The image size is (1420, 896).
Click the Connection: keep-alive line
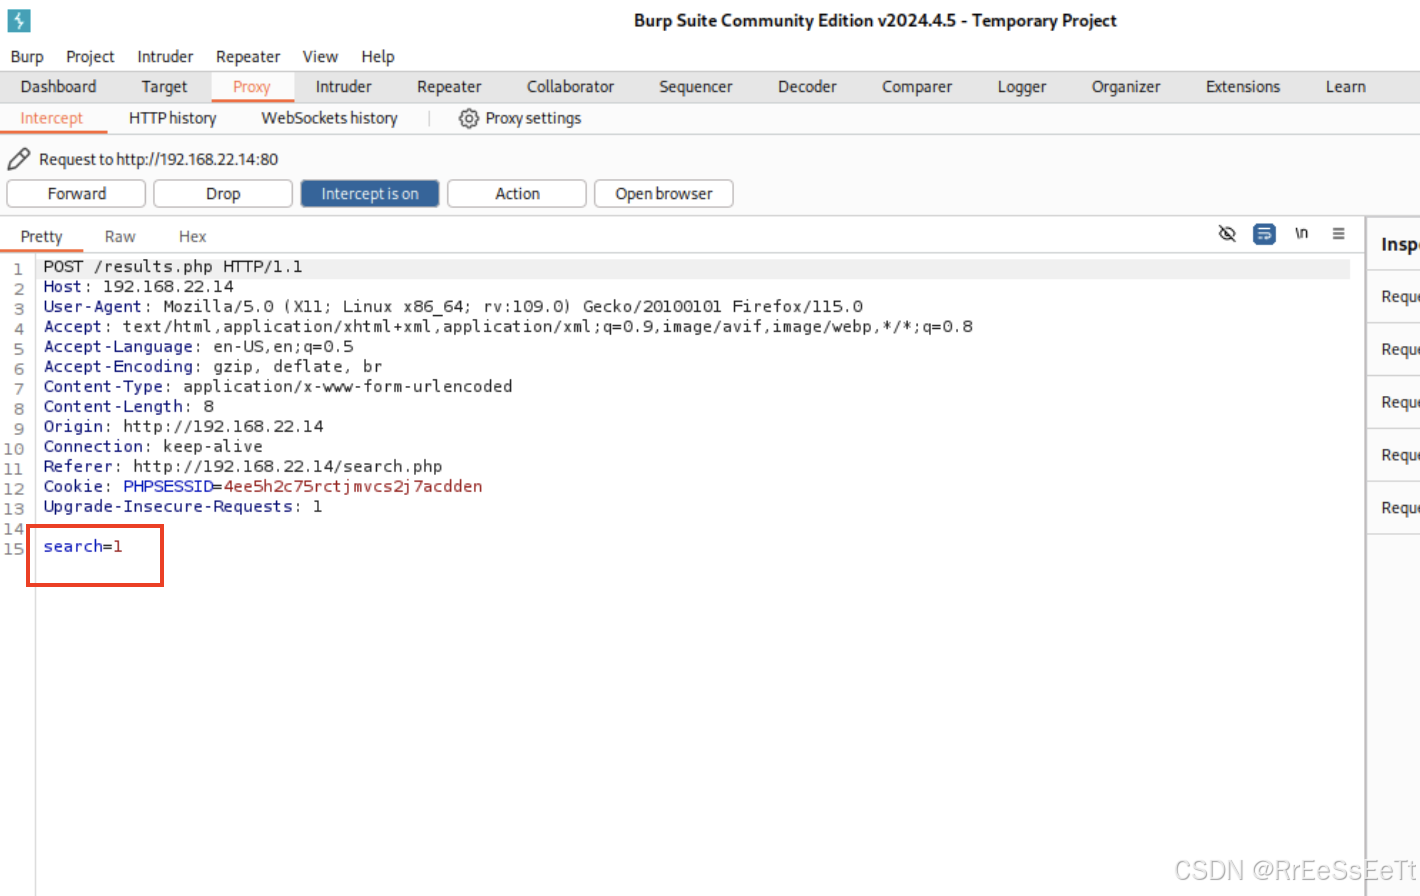[x=153, y=447]
